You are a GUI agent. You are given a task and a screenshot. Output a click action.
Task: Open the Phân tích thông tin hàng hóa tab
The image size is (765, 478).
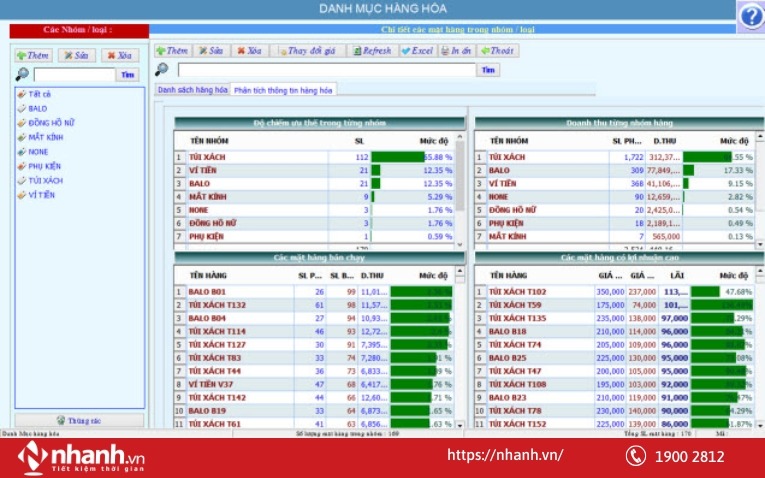coord(284,90)
